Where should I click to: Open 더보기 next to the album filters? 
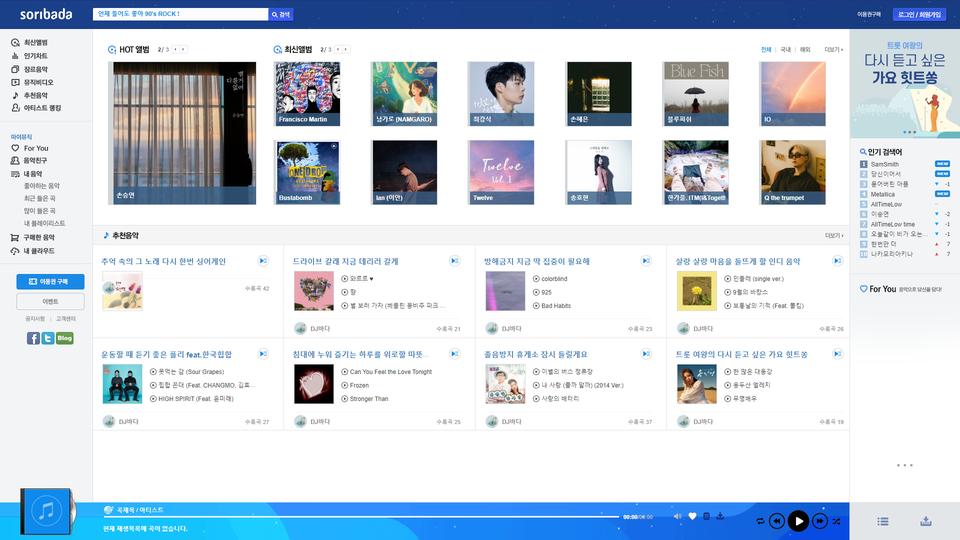point(833,50)
